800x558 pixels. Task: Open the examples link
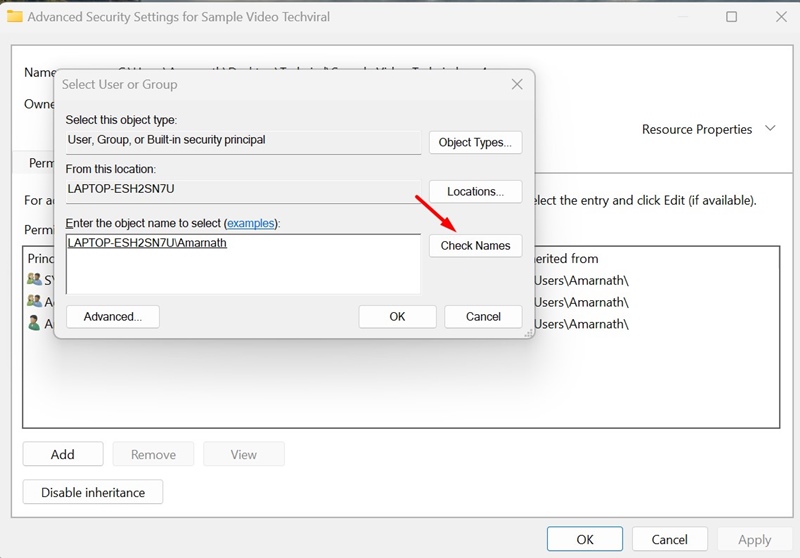(x=251, y=222)
